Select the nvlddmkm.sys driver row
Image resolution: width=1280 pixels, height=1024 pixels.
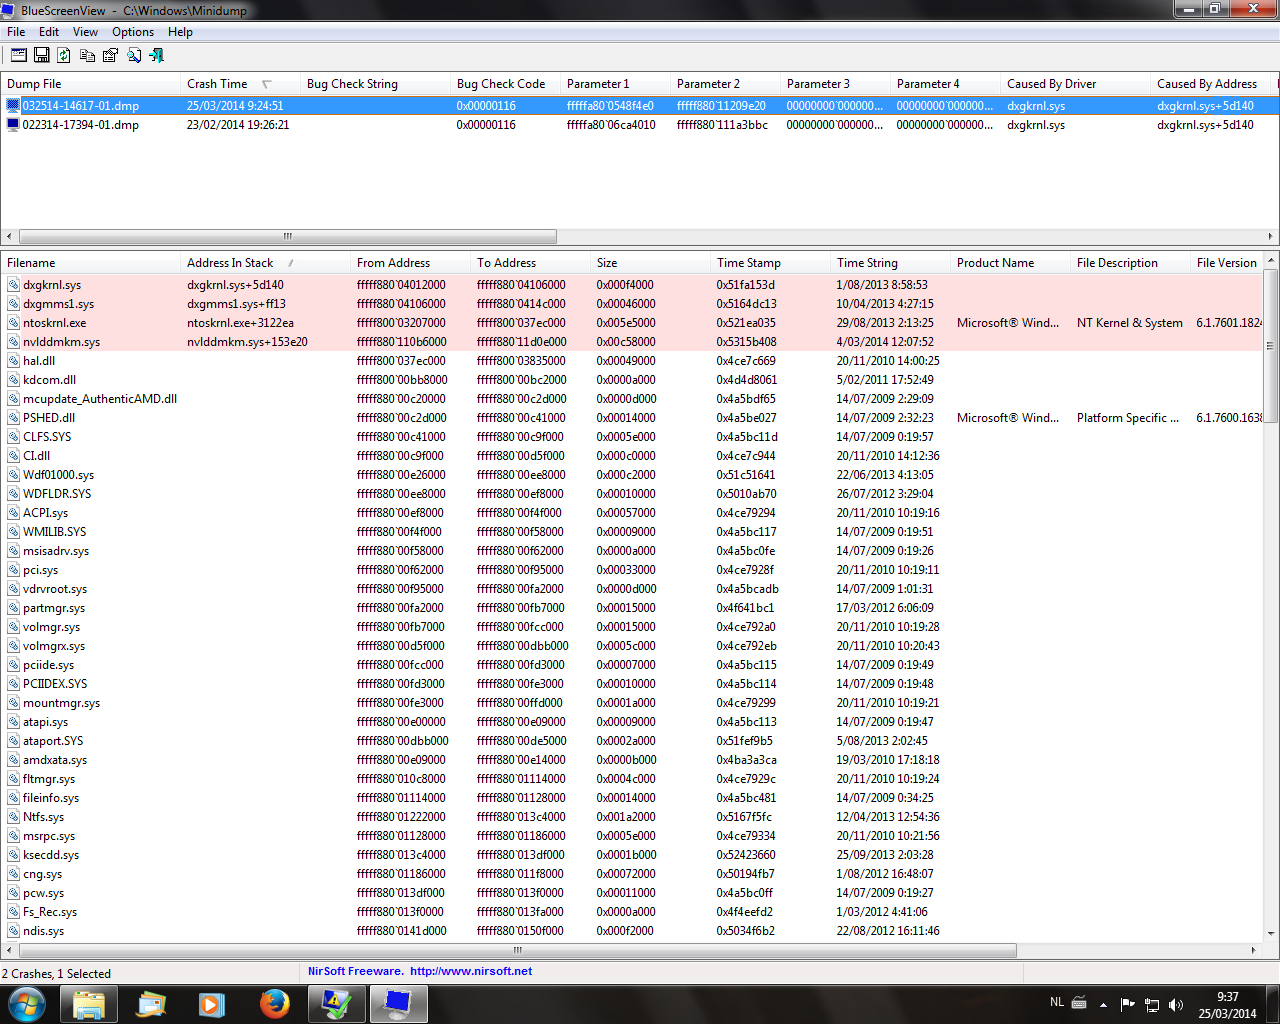(x=61, y=342)
